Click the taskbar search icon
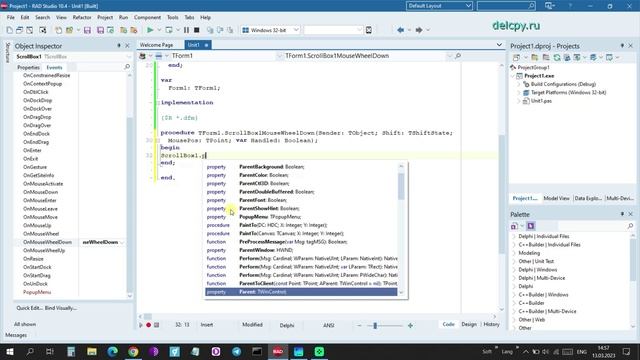The width and height of the screenshot is (640, 360). click(30, 351)
